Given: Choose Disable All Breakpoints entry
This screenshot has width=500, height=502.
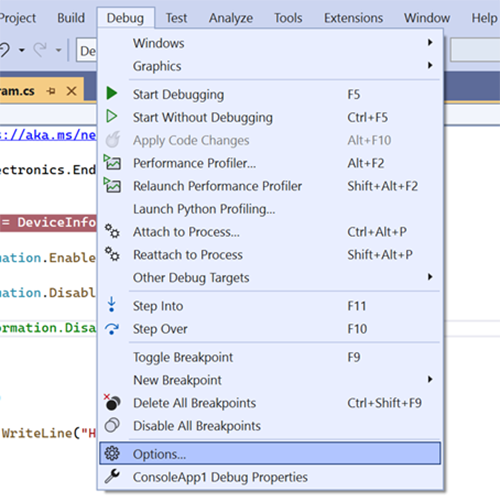Looking at the screenshot, I should [x=270, y=426].
